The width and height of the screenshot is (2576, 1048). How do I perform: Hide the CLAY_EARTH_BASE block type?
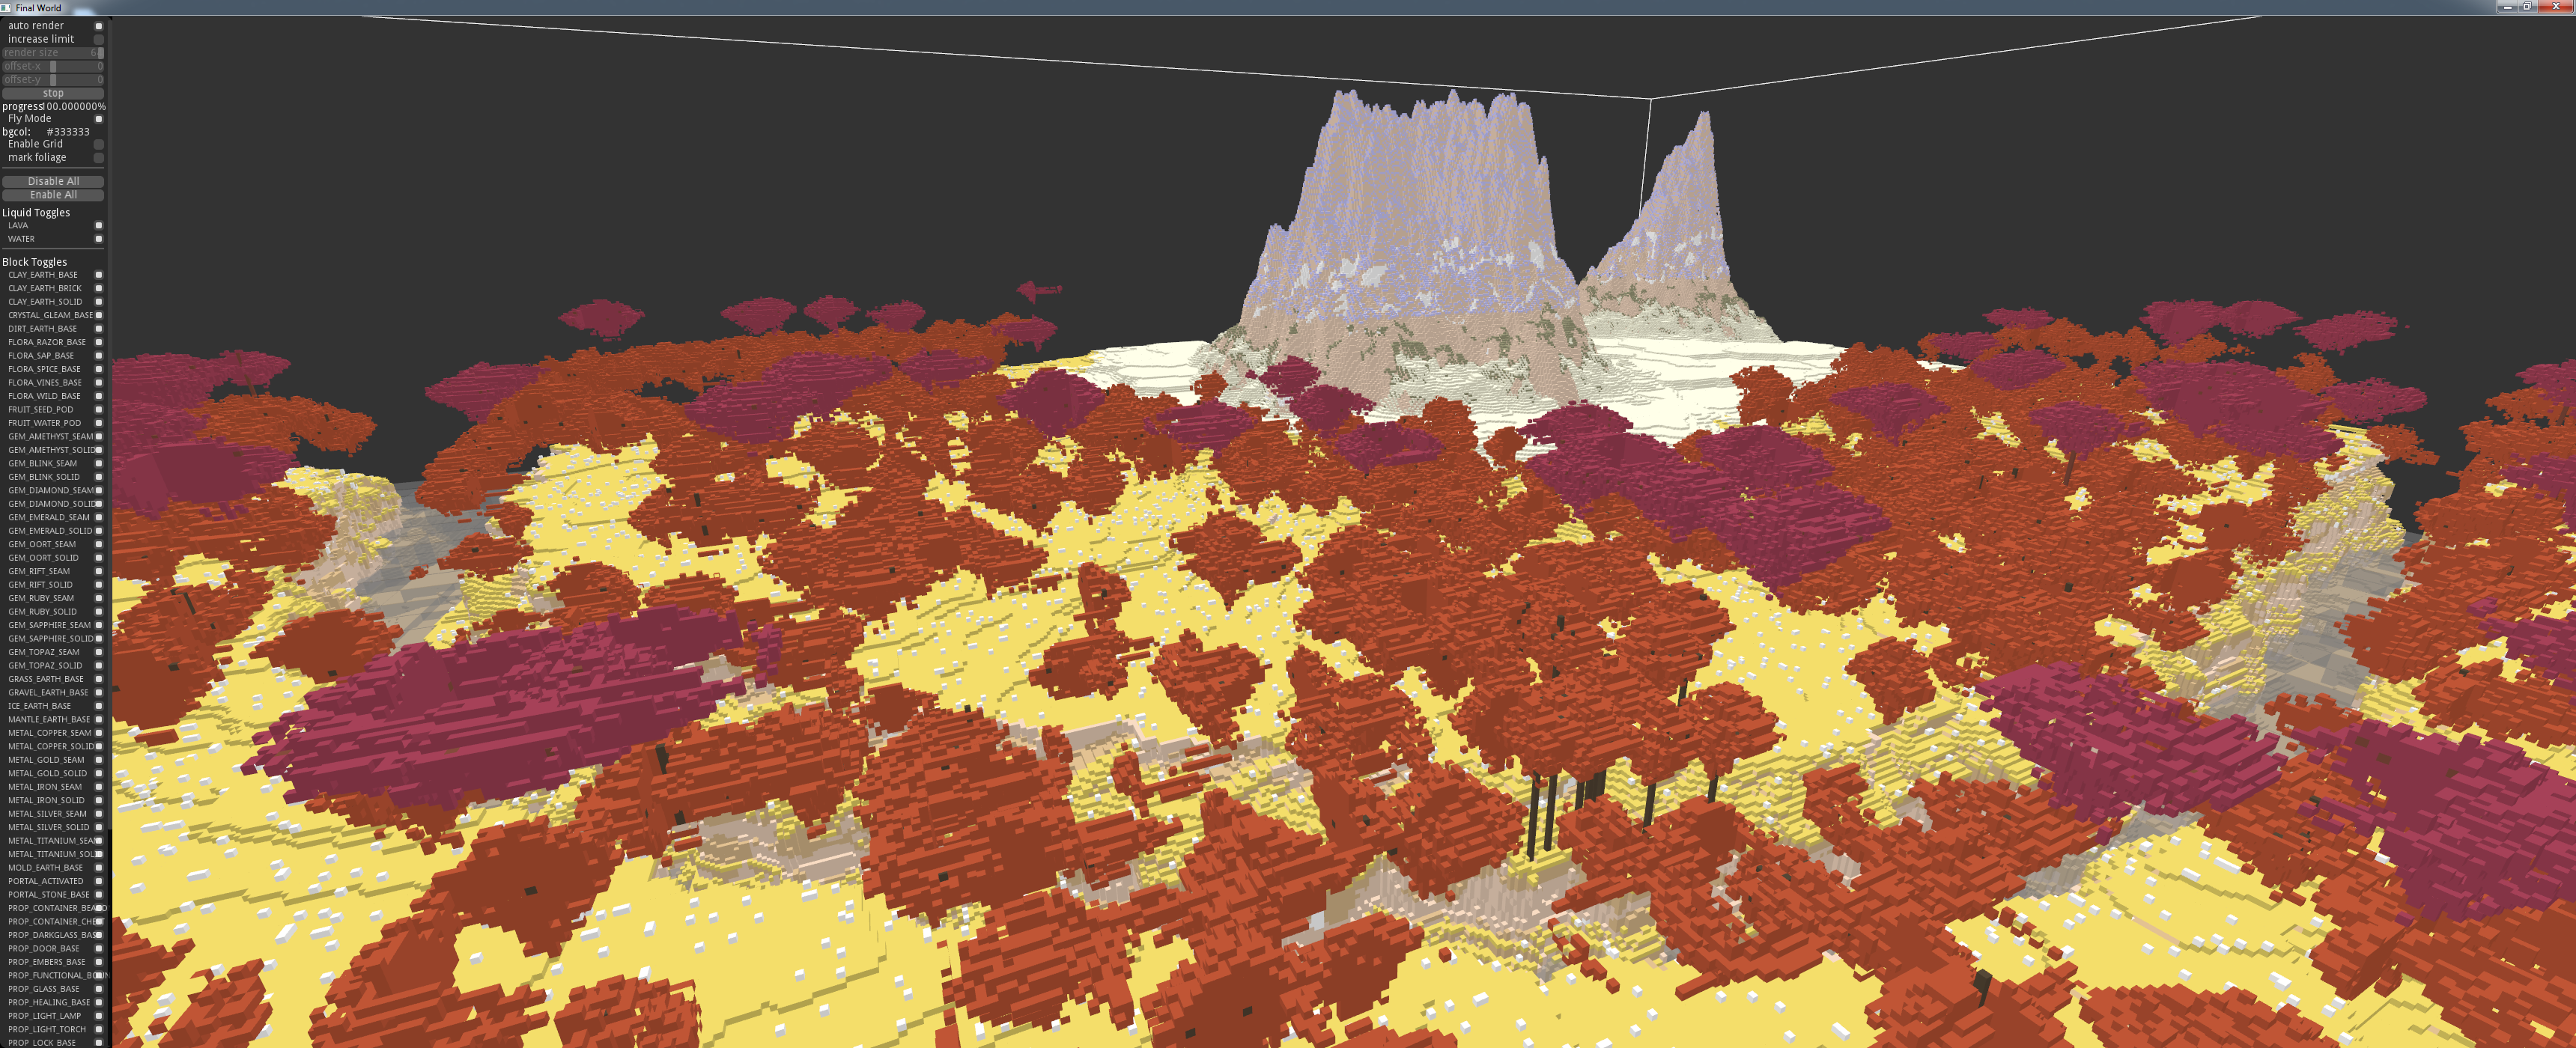point(98,275)
